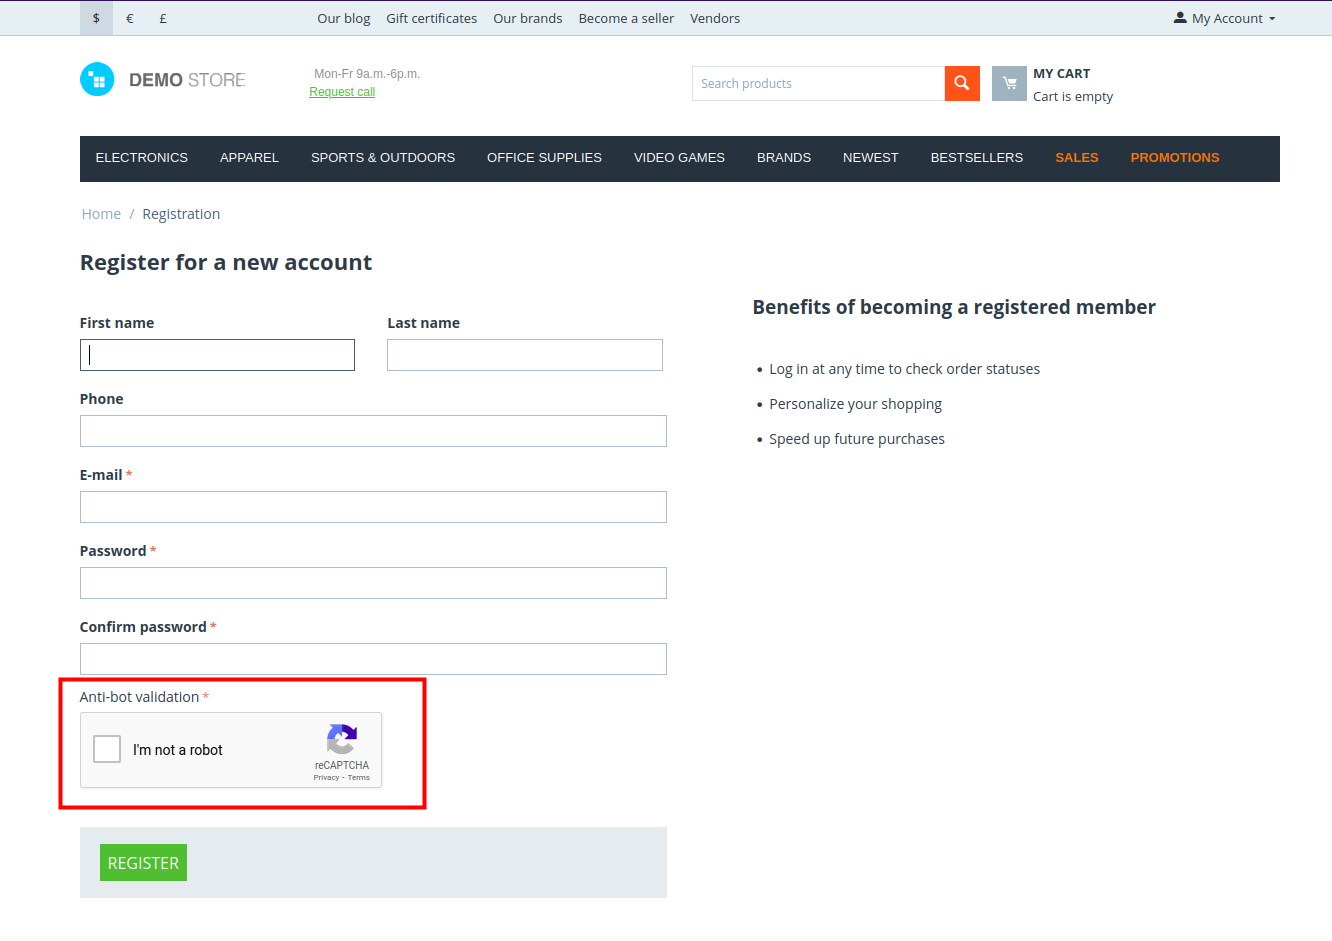Click 'Register for a new account' heading

226,263
